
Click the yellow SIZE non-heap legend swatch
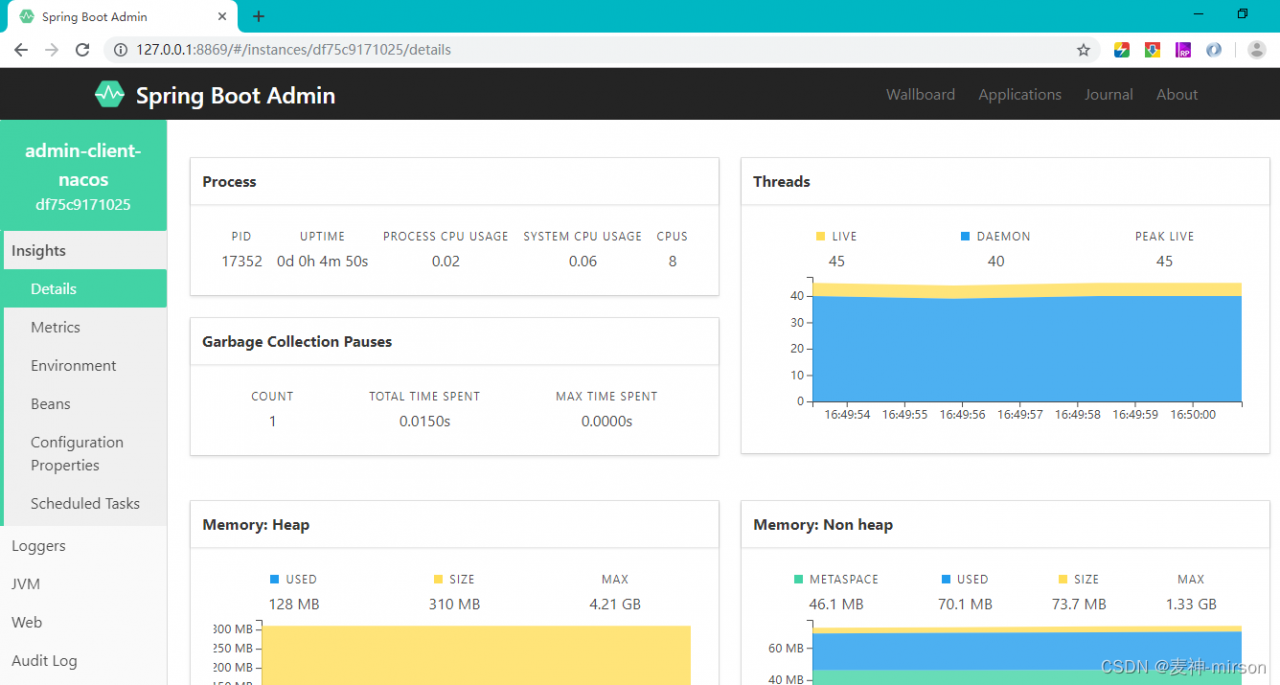(x=1062, y=579)
